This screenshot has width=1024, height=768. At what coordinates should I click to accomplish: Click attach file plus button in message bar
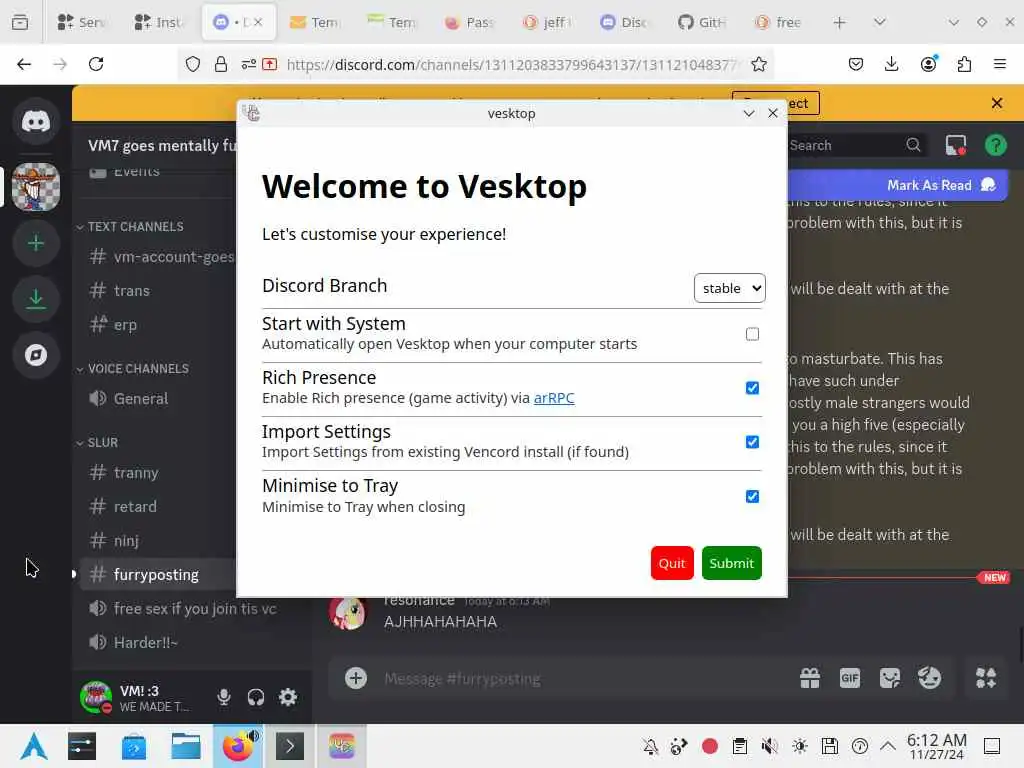click(x=356, y=678)
